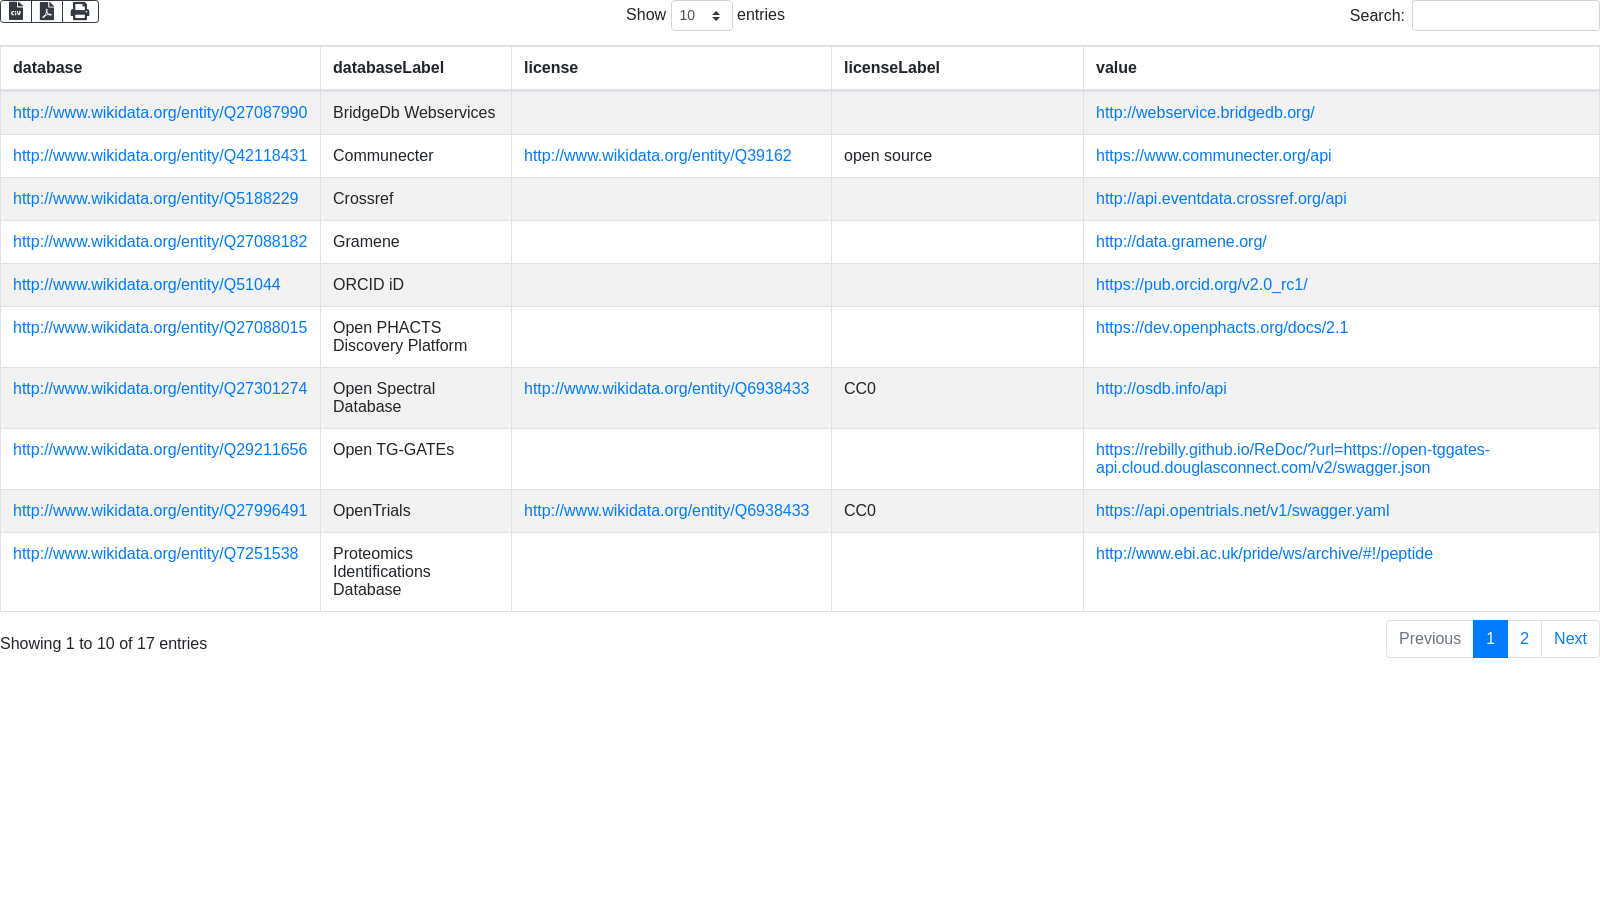Go to pagination page 2

coord(1524,639)
